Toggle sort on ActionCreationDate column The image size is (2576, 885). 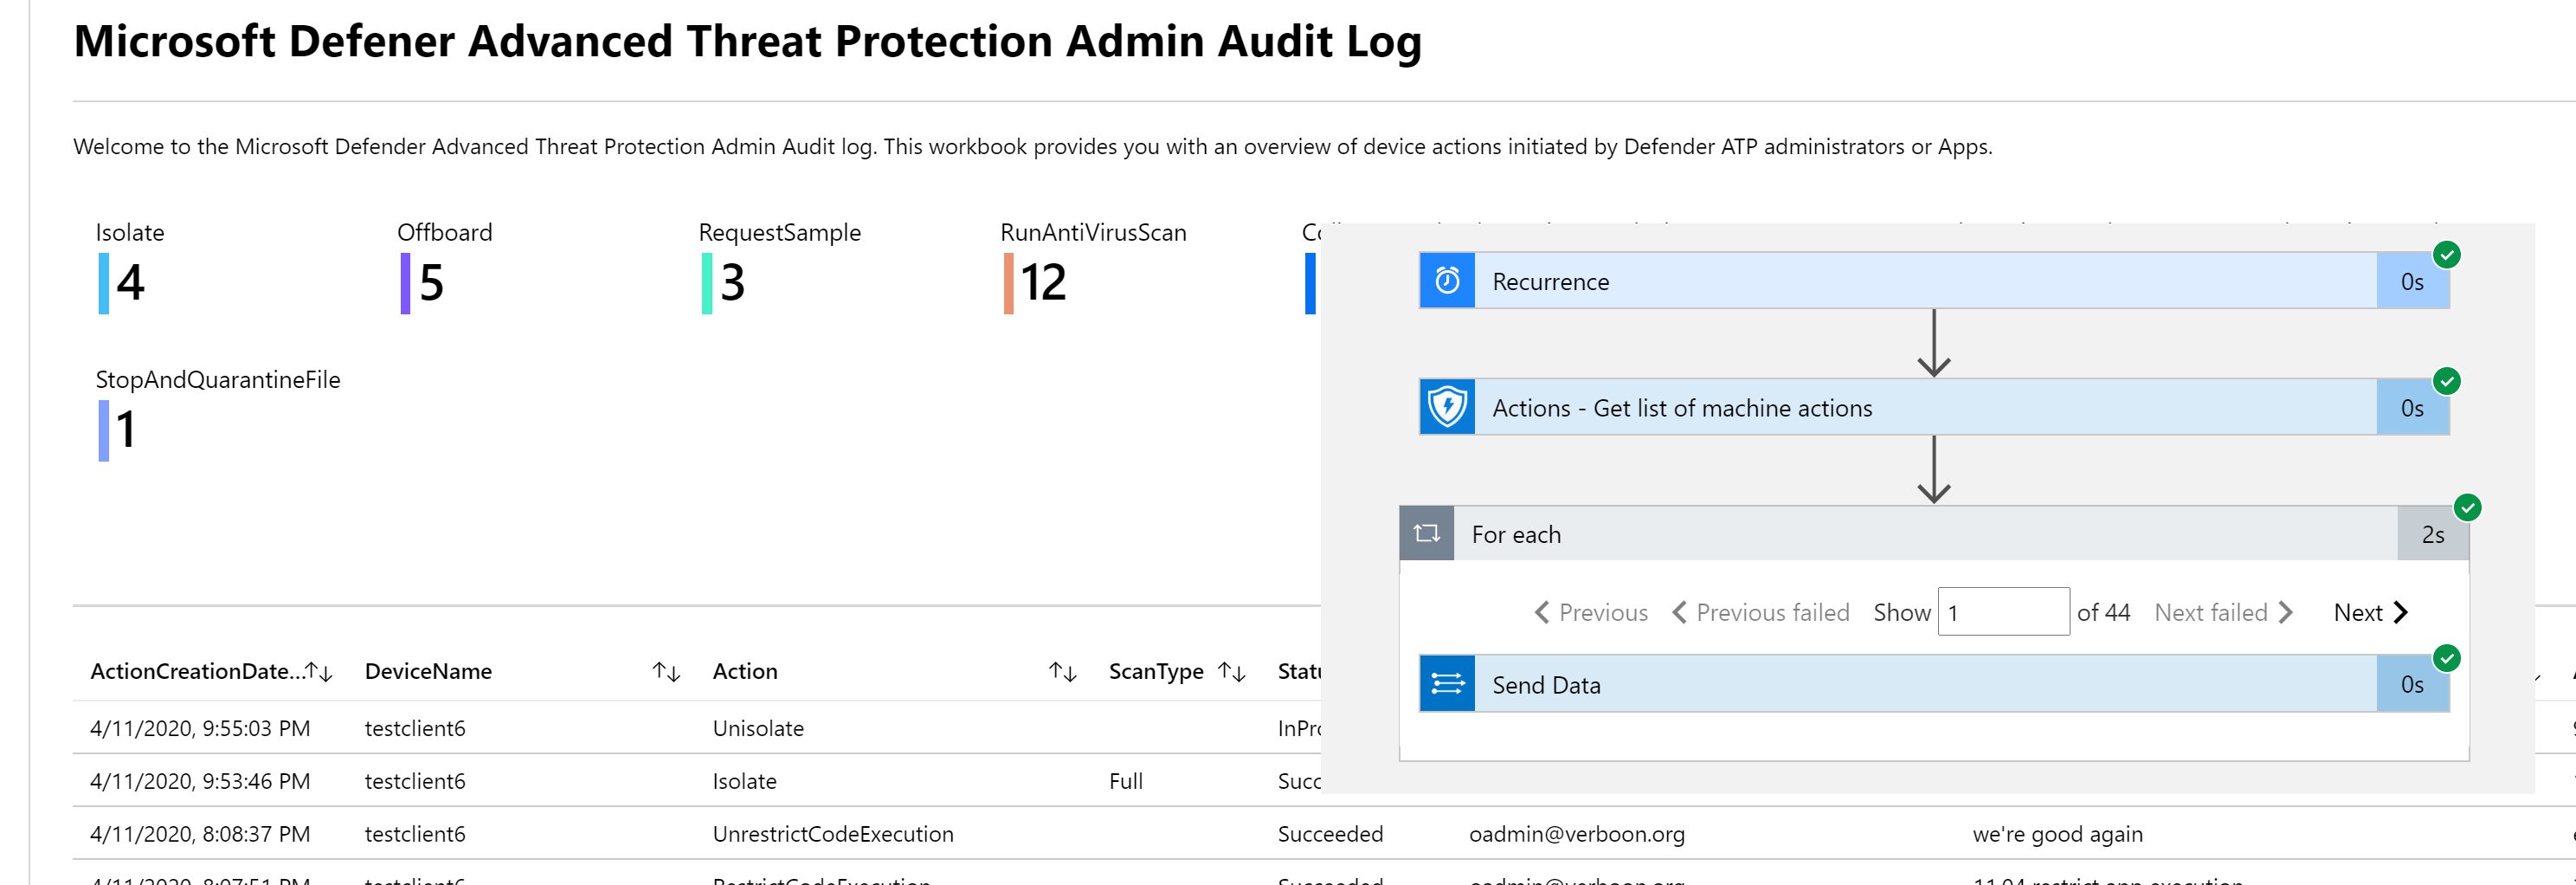tap(319, 671)
